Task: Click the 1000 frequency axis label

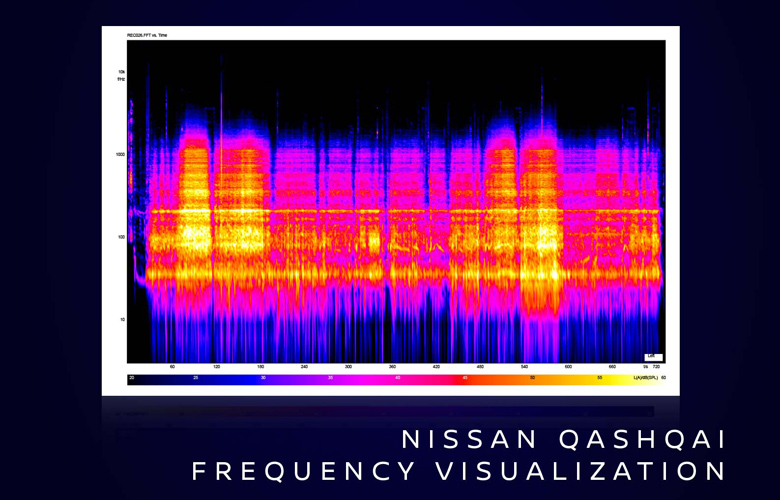Action: [120, 154]
